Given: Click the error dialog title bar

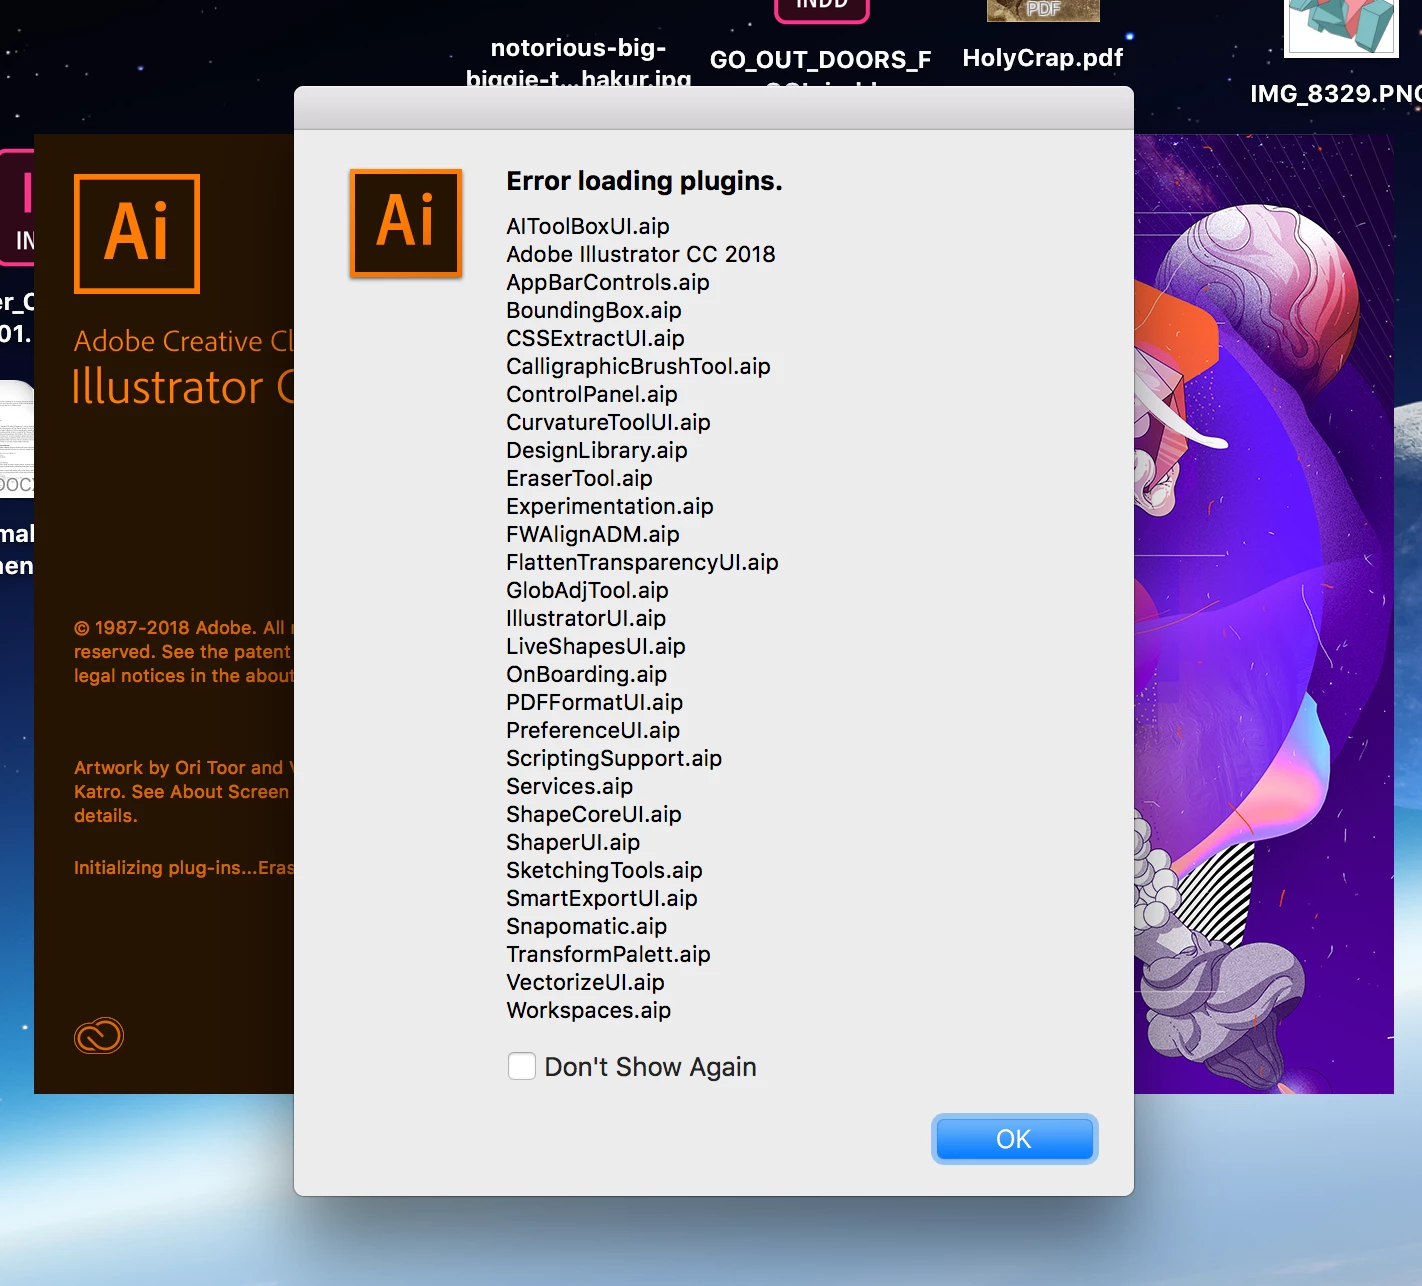Looking at the screenshot, I should coord(714,108).
